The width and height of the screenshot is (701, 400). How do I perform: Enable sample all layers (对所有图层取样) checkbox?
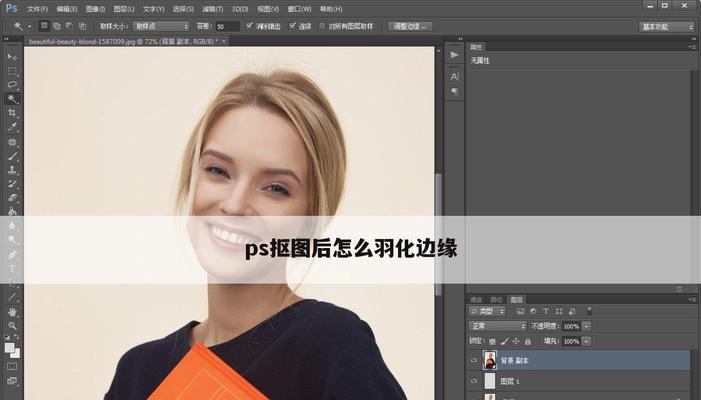322,26
